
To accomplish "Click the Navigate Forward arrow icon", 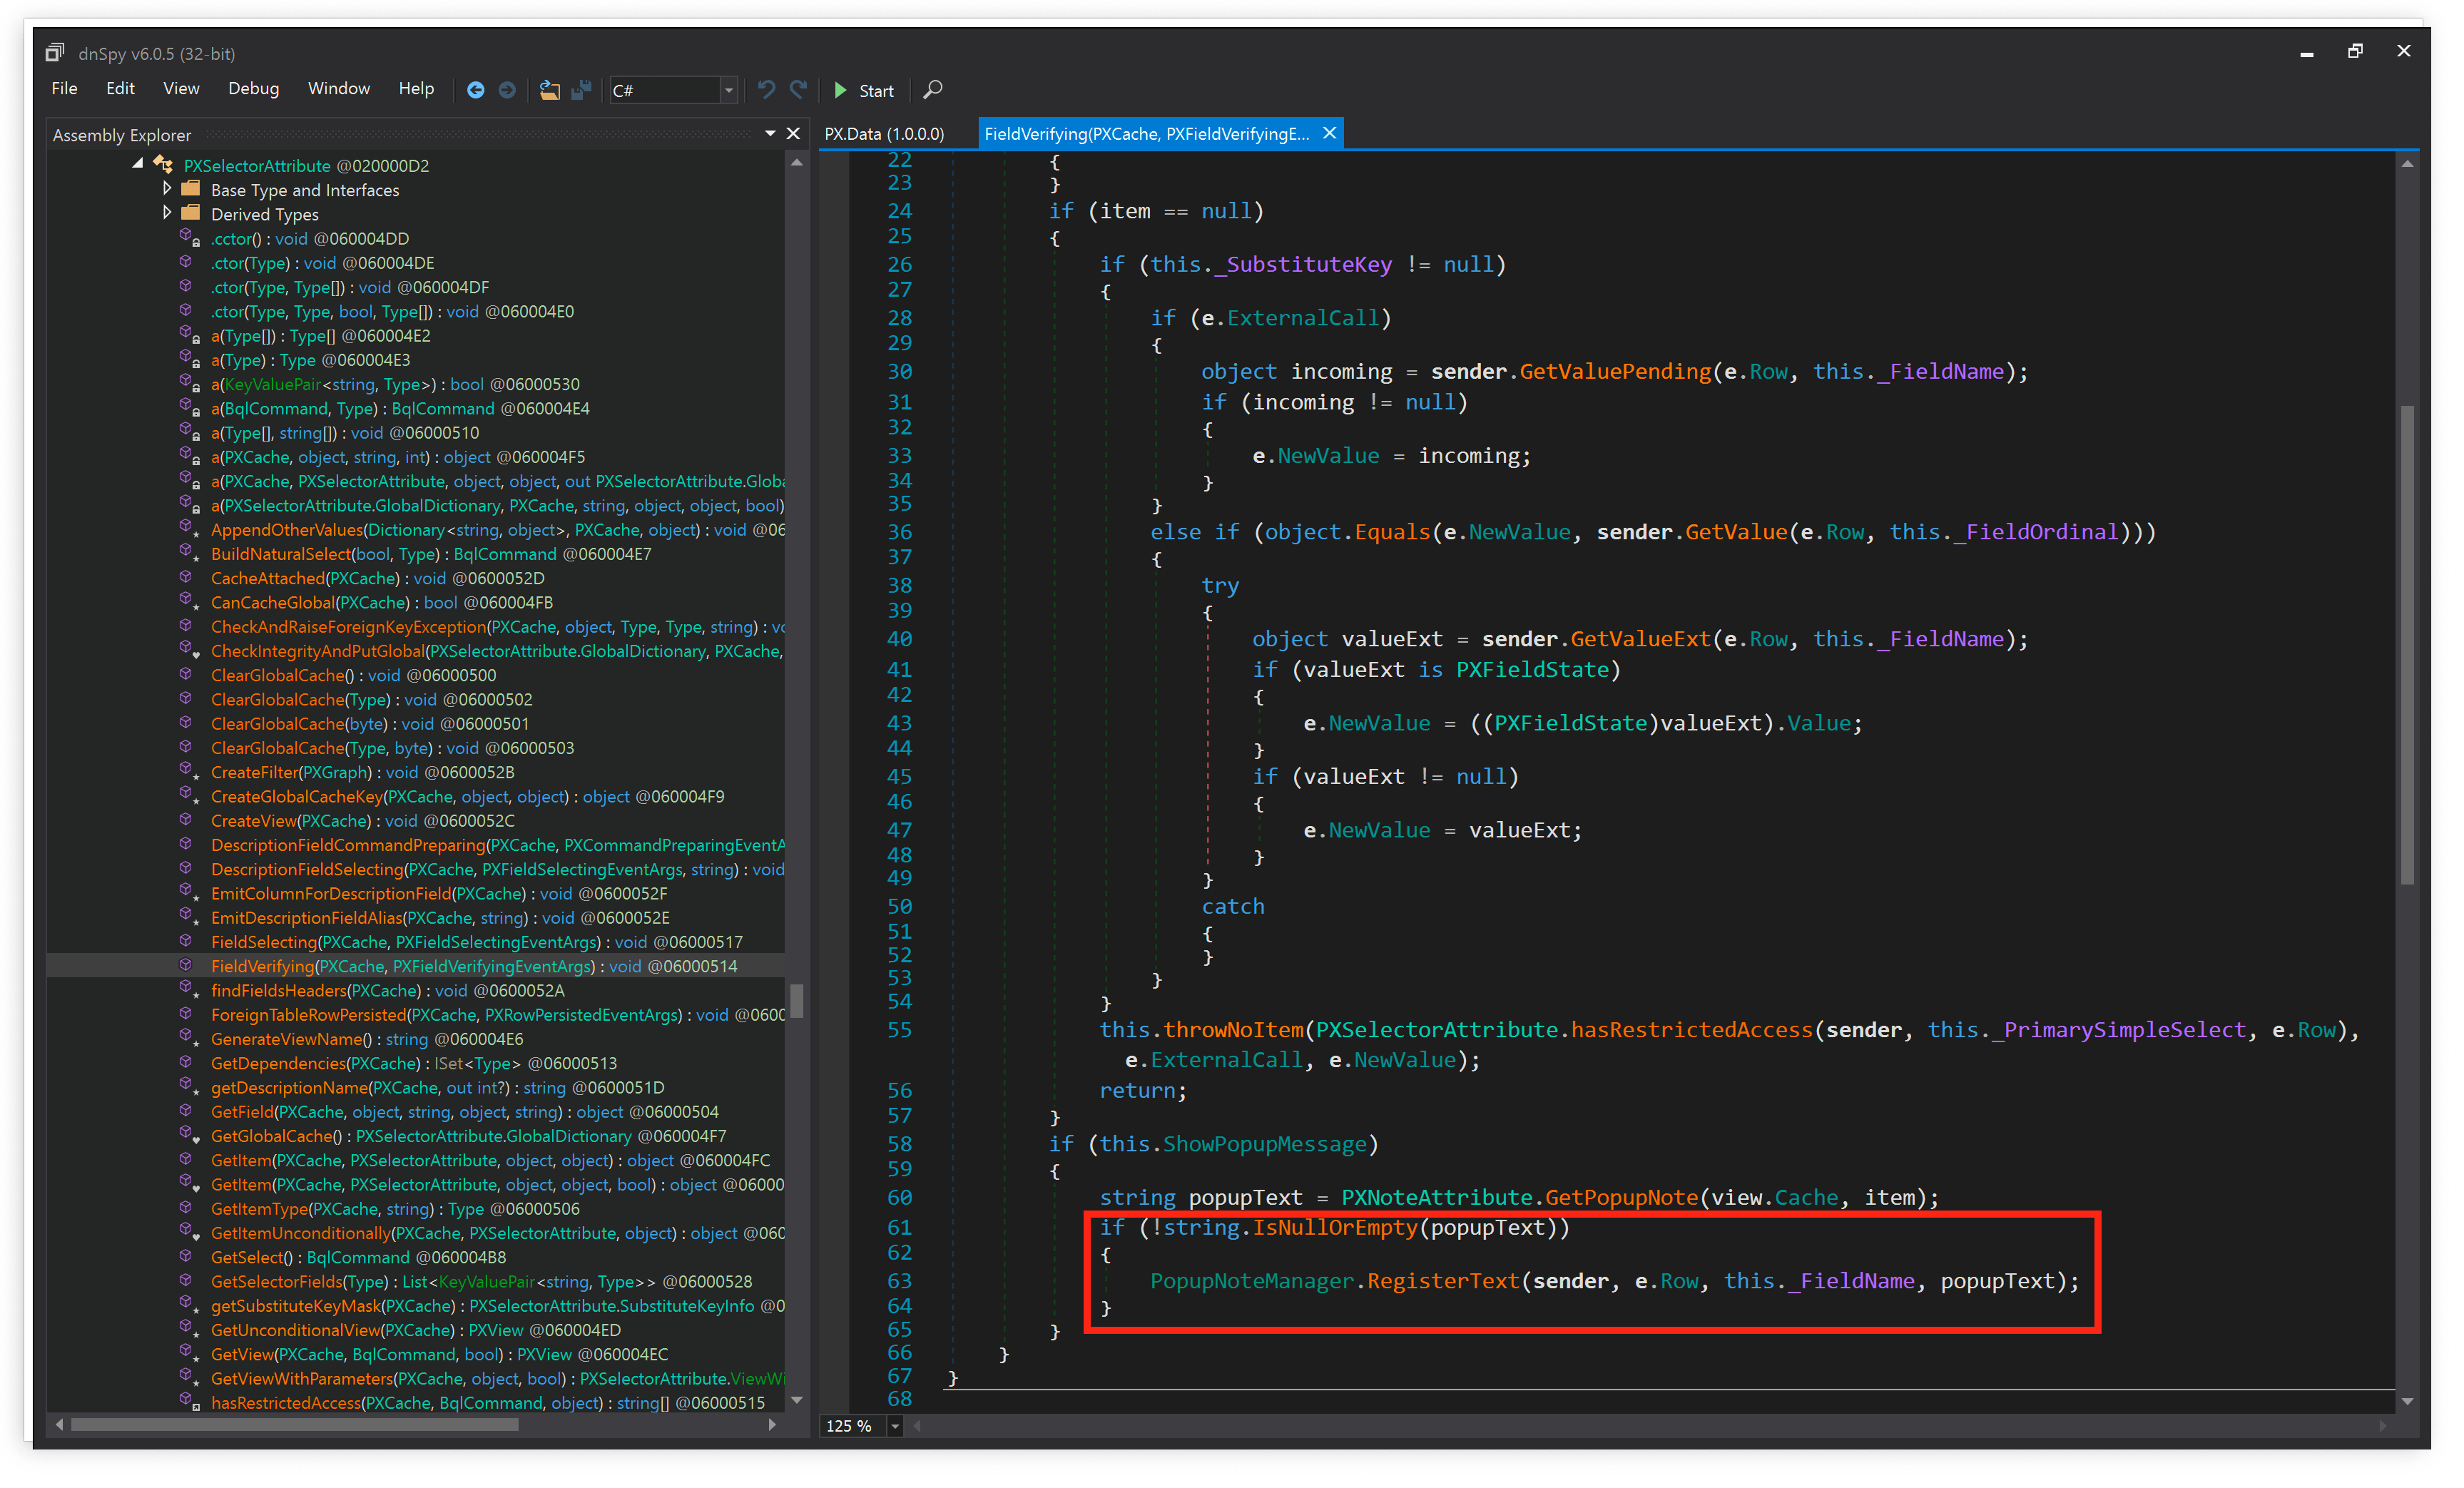I will click(x=507, y=91).
